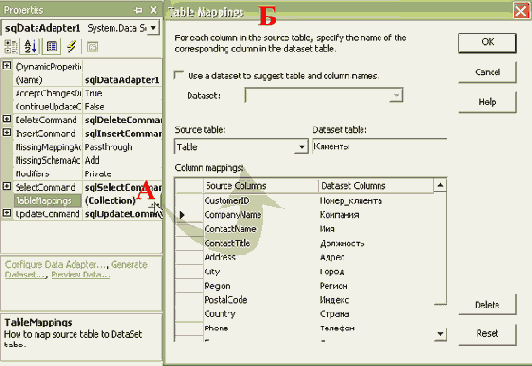Click the Dataset Columns header
The image size is (532, 366).
pyautogui.click(x=376, y=186)
